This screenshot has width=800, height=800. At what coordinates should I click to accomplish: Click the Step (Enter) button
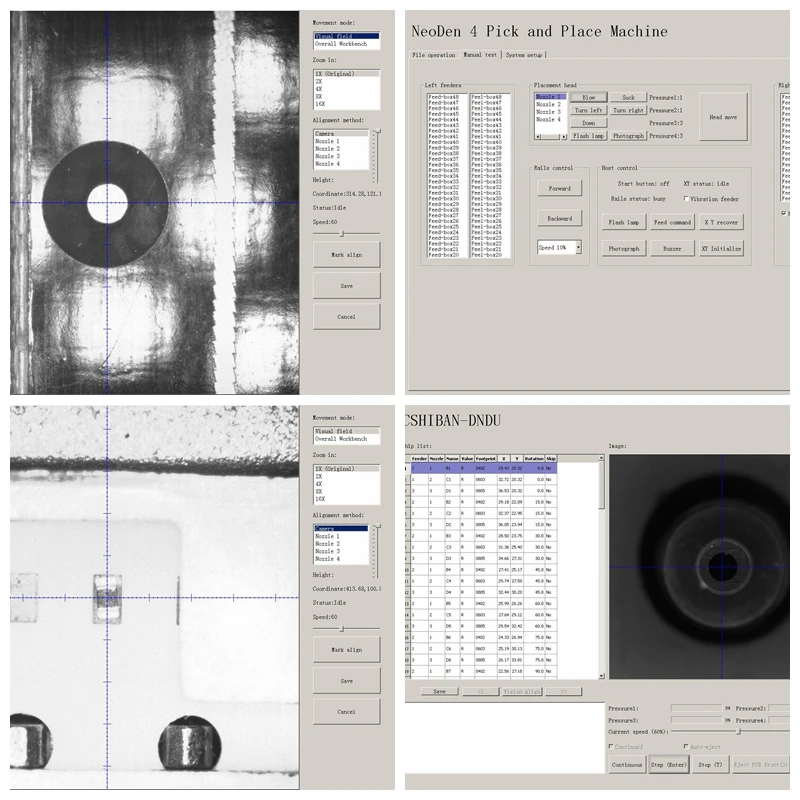click(x=669, y=764)
